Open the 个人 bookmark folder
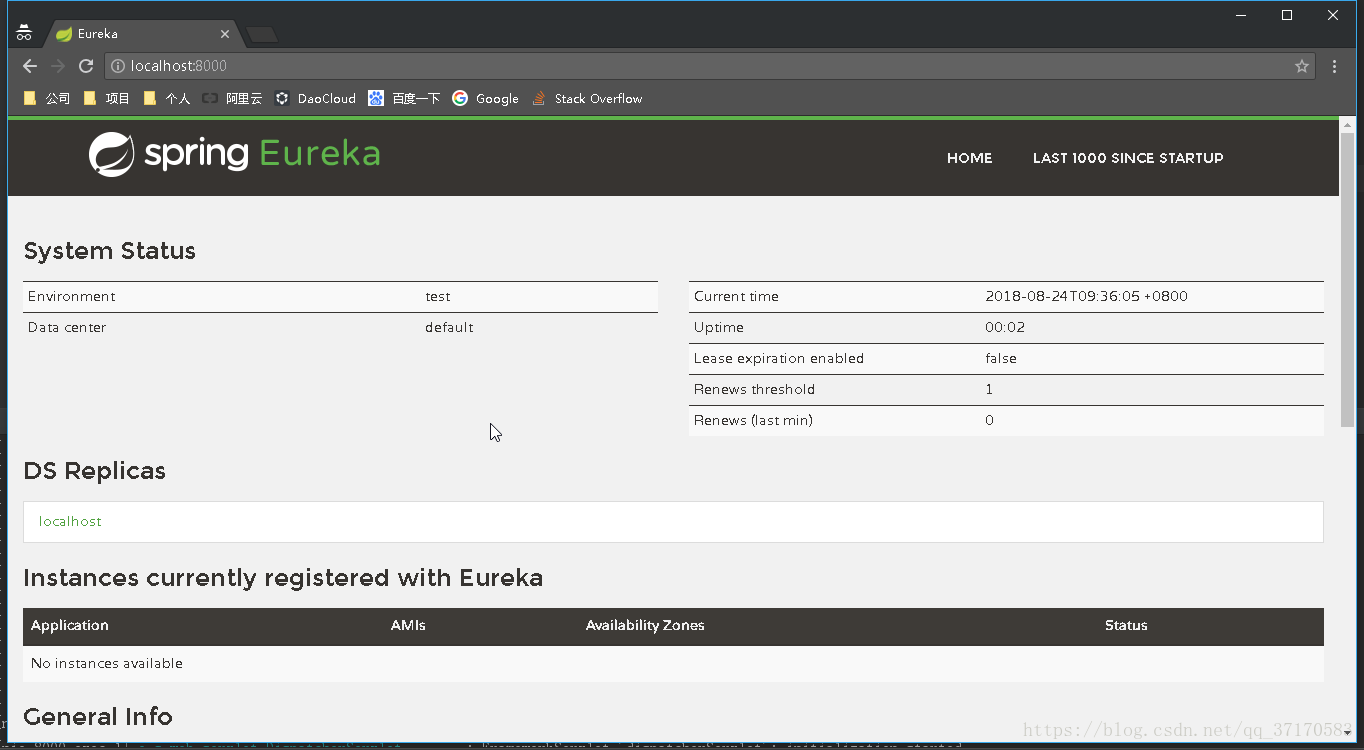Viewport: 1364px width, 750px height. [x=166, y=98]
